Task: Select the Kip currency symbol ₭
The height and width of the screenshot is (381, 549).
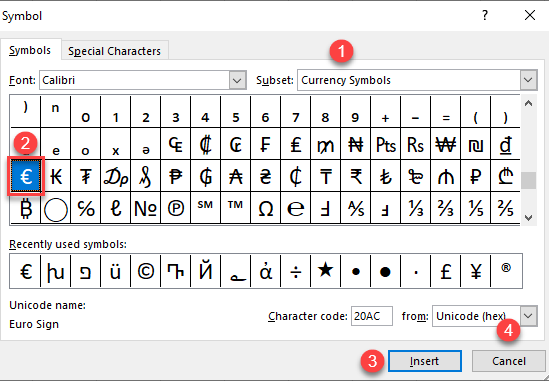Action: pyautogui.click(x=56, y=176)
